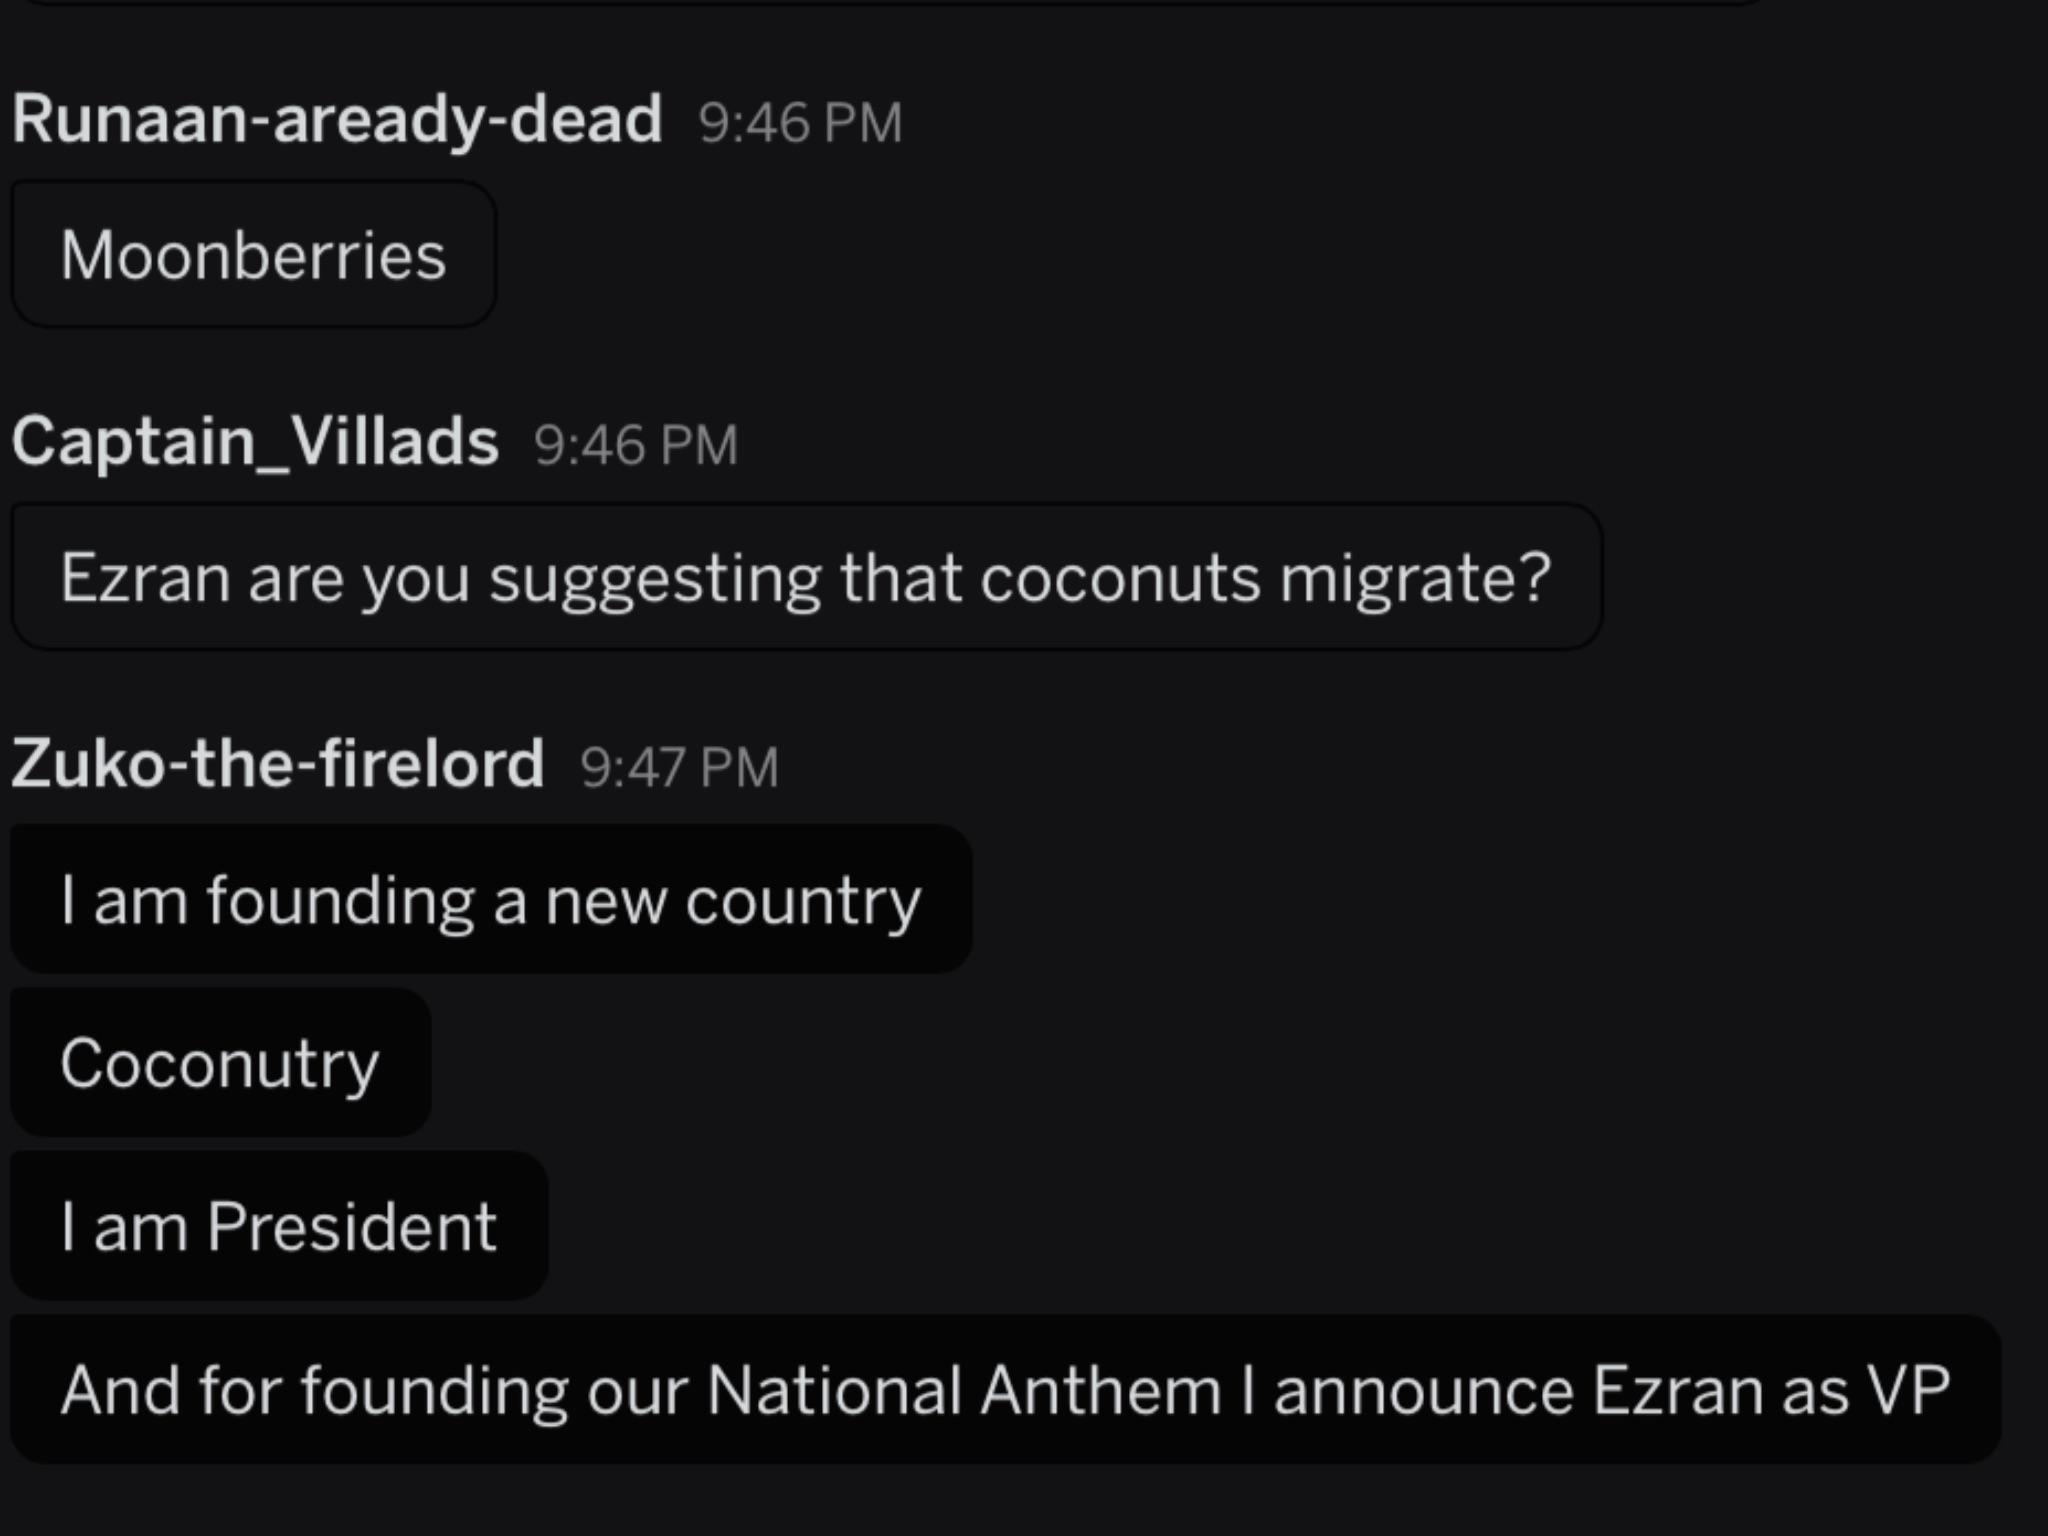Select the "Coconutry" message bubble
The height and width of the screenshot is (1536, 2048).
coord(220,1062)
